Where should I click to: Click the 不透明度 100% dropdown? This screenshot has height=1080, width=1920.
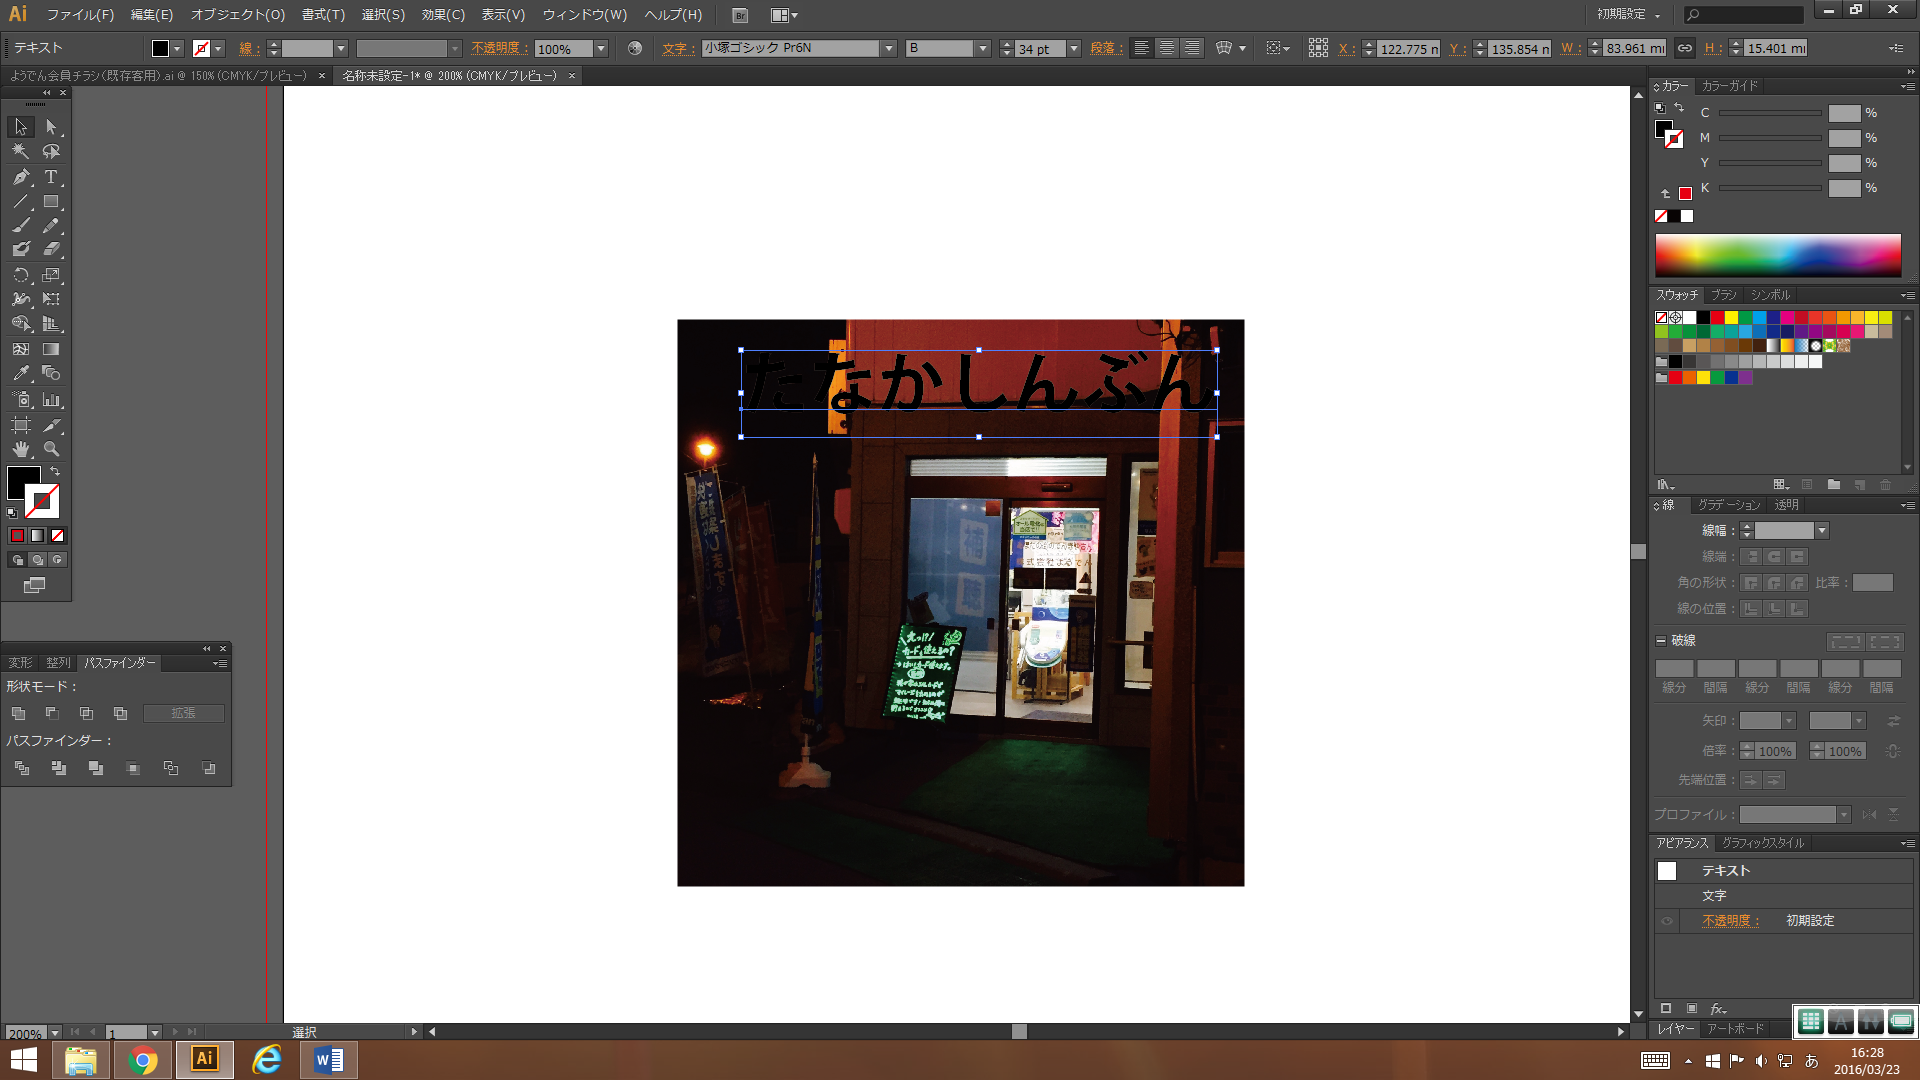point(600,49)
